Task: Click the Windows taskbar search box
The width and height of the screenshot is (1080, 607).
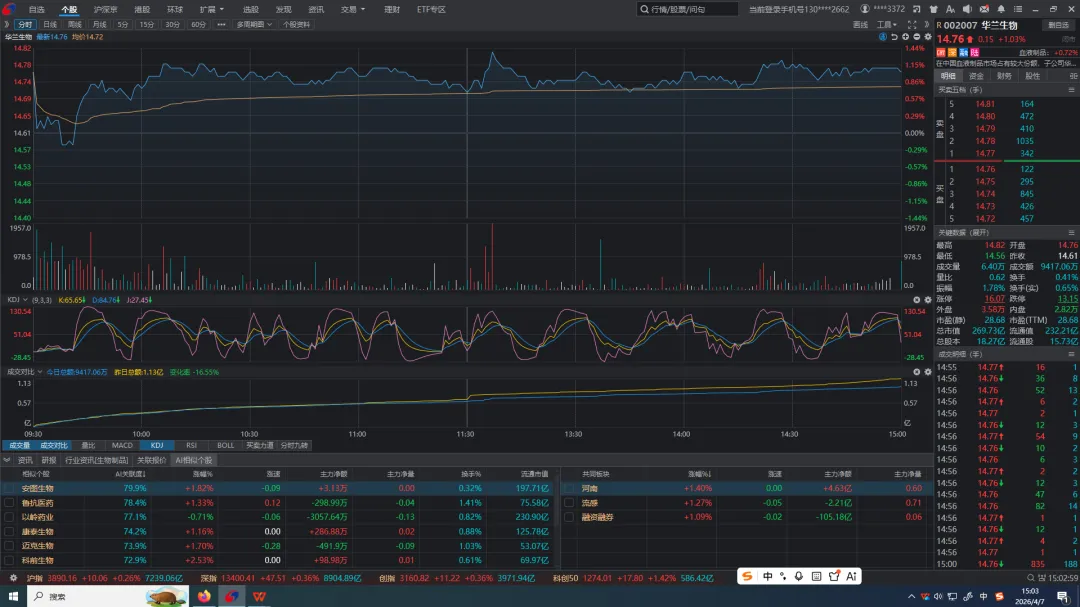Action: (109, 596)
